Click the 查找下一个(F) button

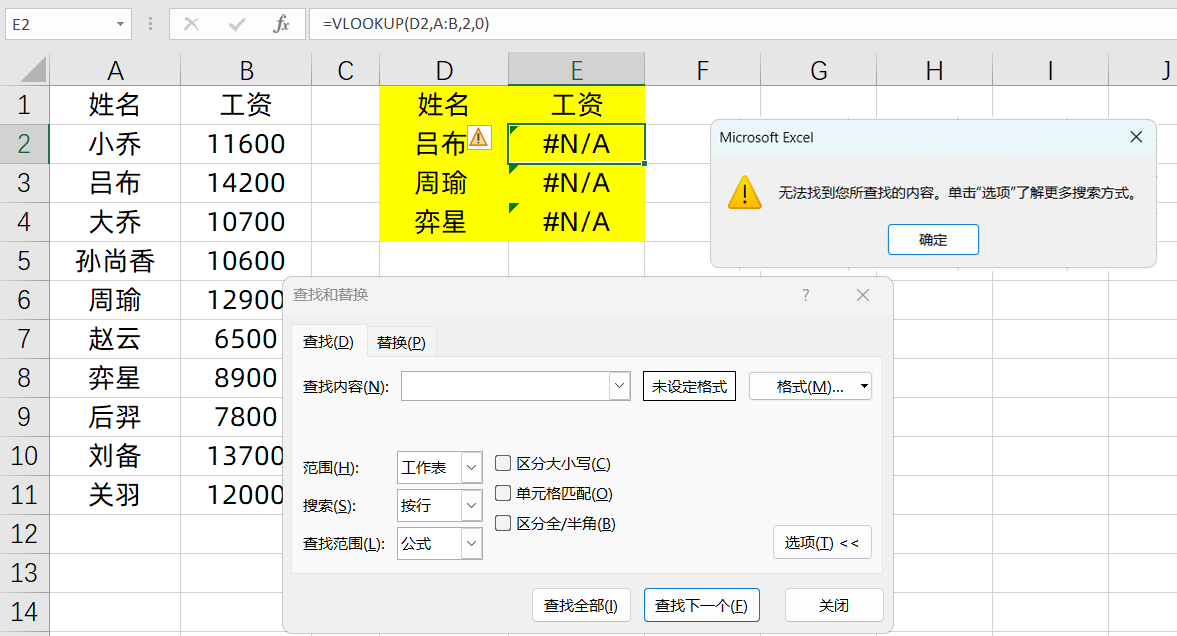(x=701, y=605)
